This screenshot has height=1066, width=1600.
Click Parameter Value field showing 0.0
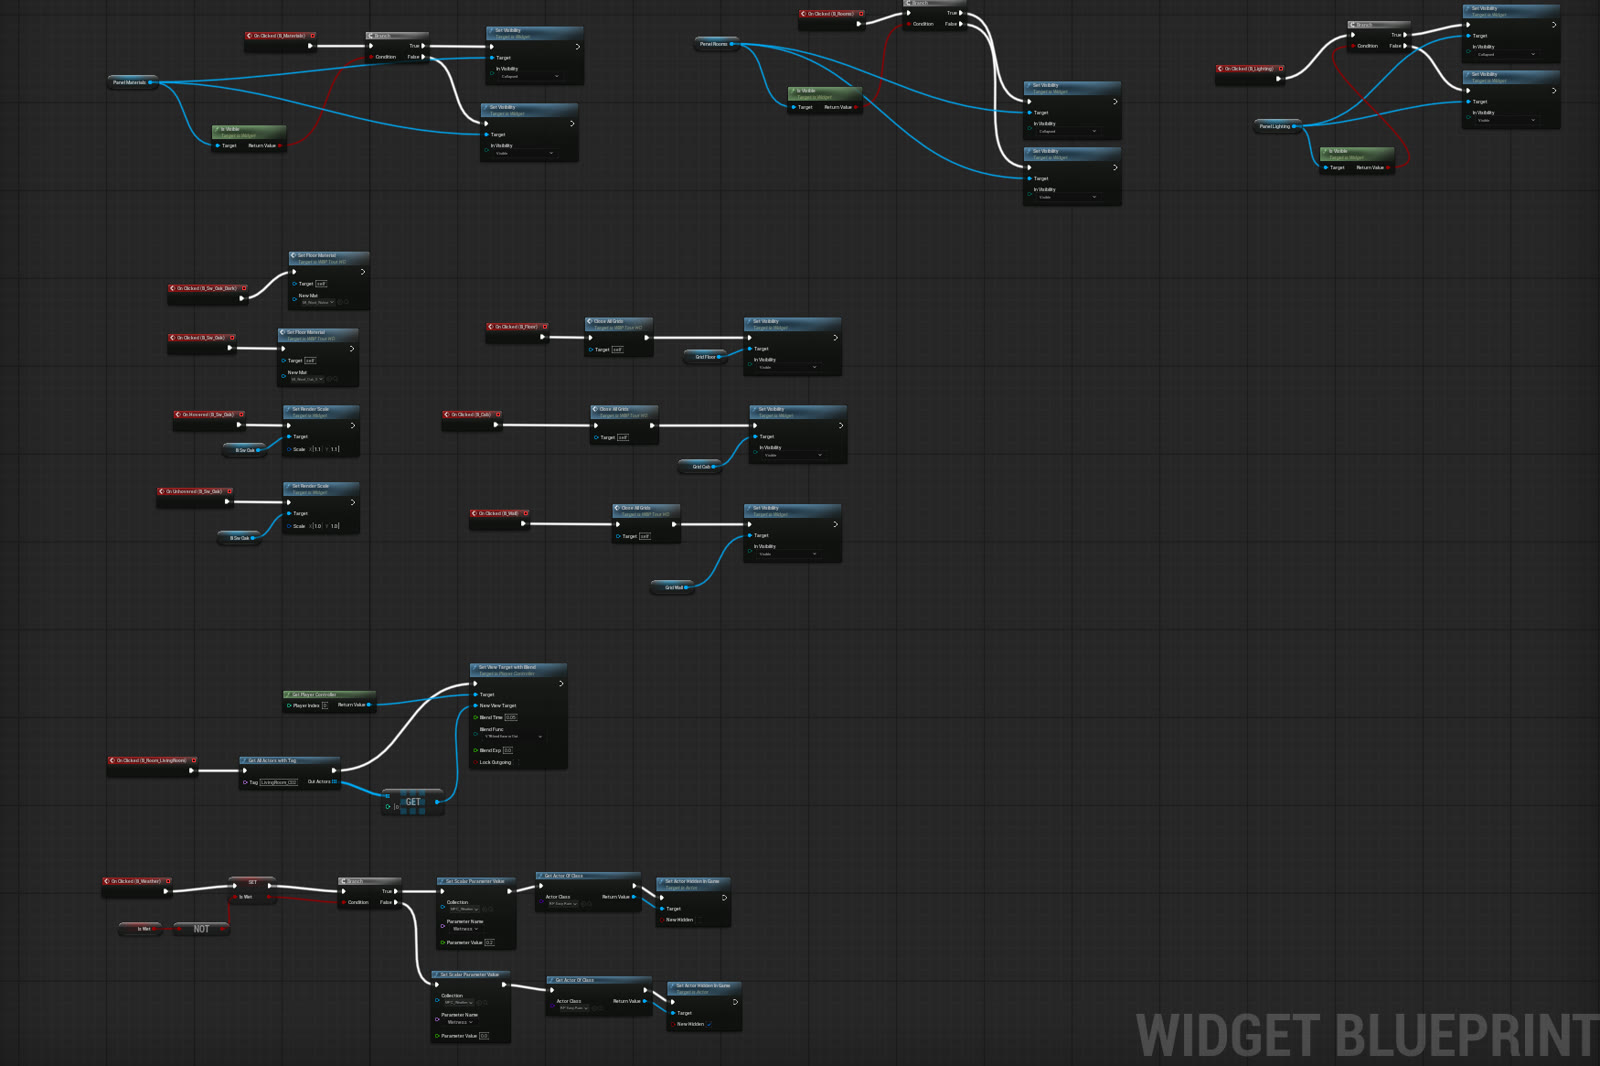point(484,1036)
